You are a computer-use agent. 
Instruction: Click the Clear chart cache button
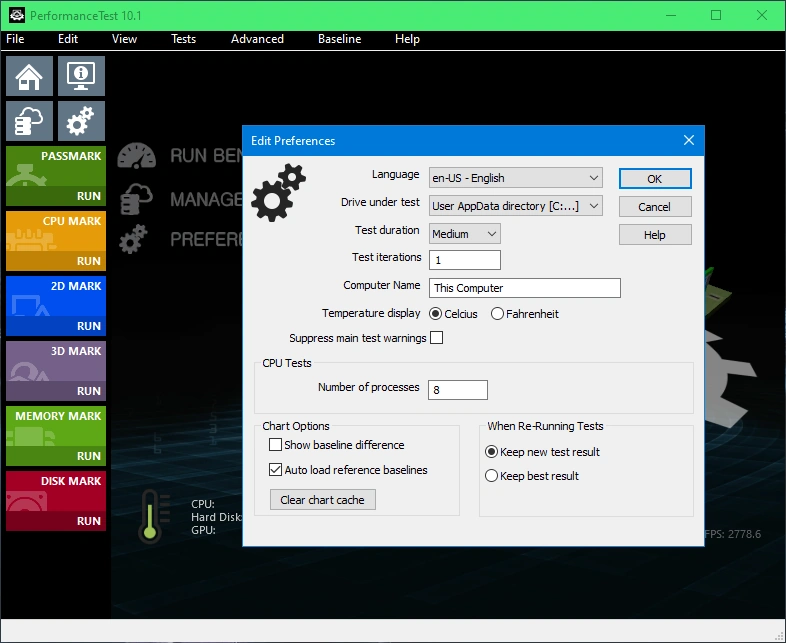point(323,500)
